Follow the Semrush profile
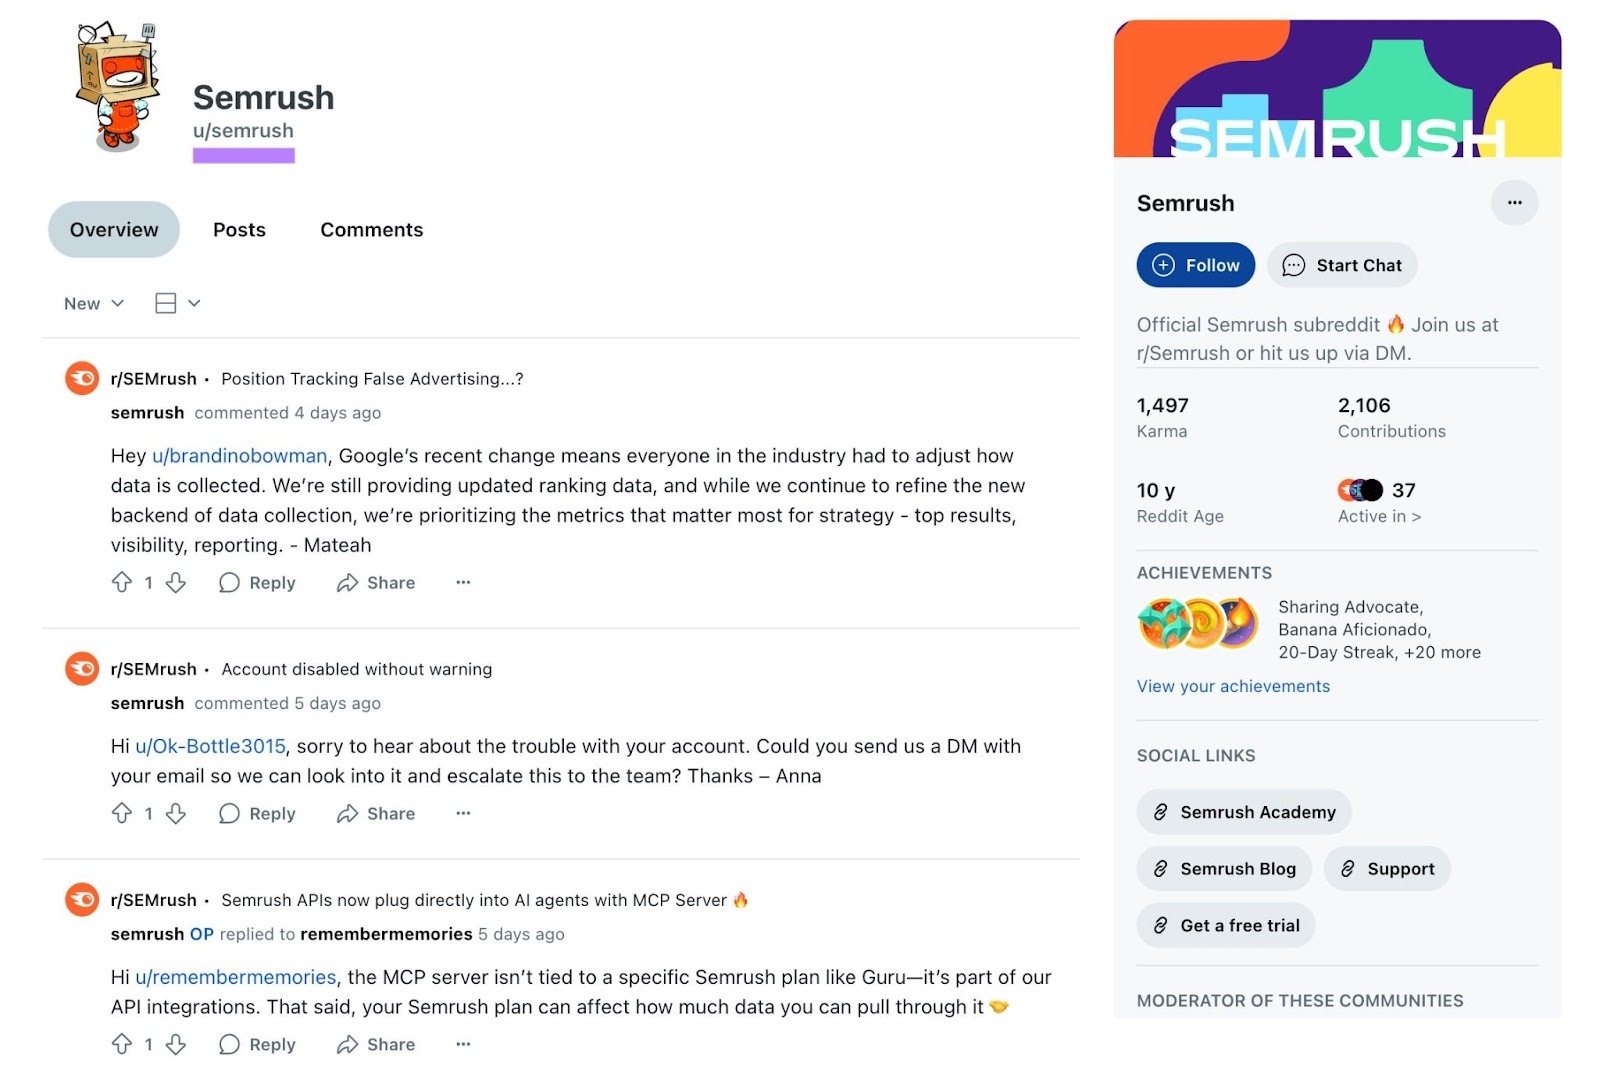 point(1195,265)
